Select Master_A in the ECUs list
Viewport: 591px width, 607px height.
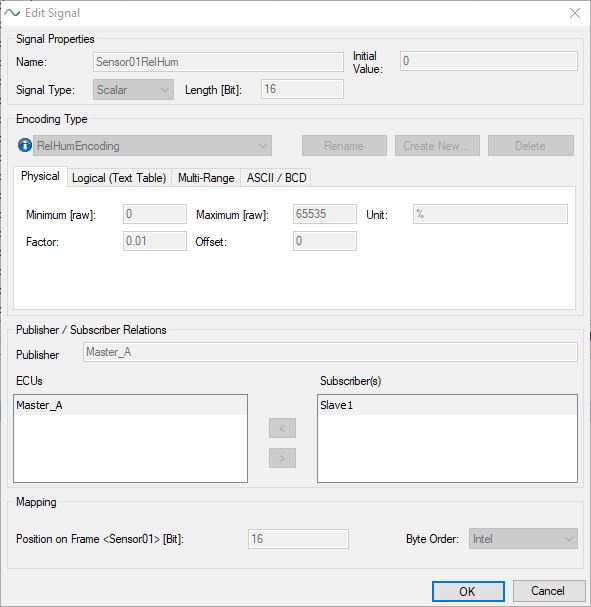[x=130, y=405]
